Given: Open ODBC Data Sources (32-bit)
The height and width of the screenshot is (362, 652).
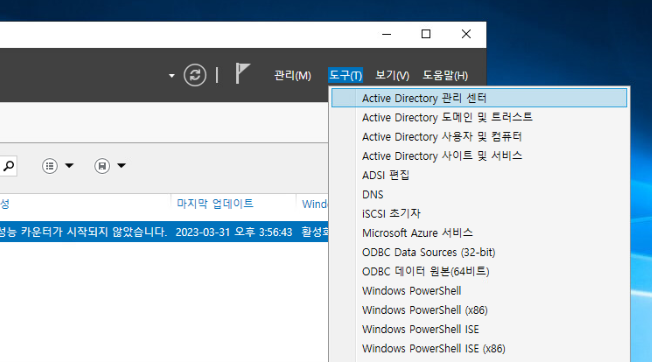Looking at the screenshot, I should click(x=479, y=252).
